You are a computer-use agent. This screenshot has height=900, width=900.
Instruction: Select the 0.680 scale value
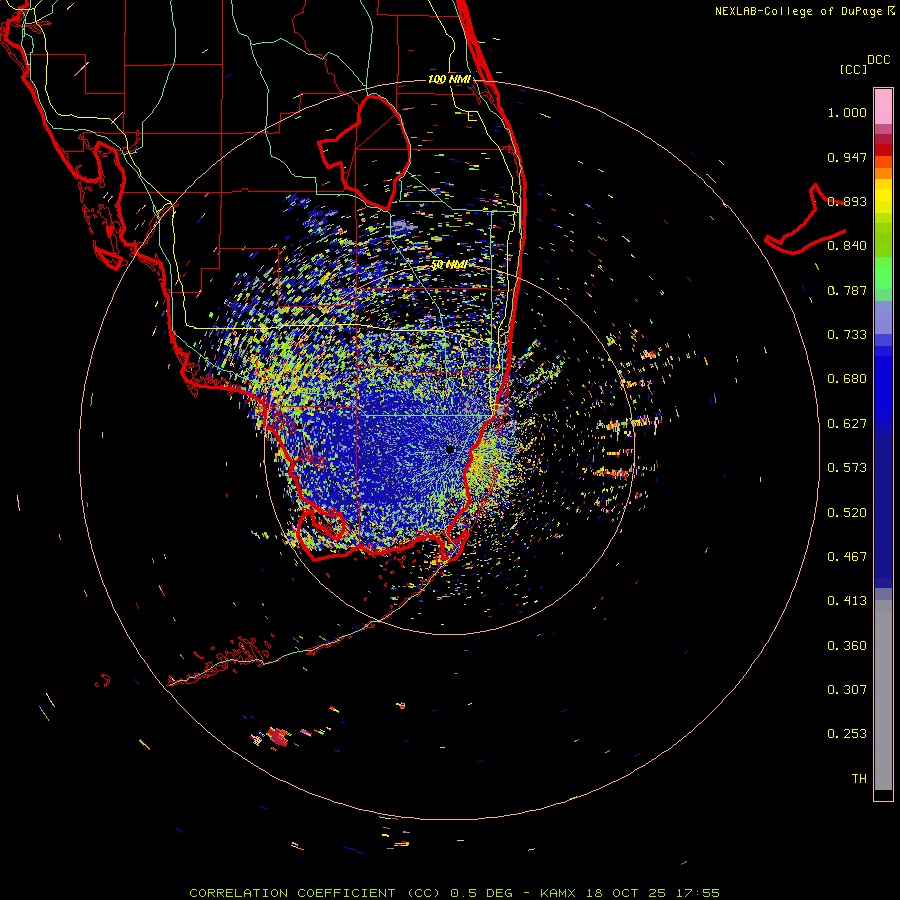tap(847, 379)
